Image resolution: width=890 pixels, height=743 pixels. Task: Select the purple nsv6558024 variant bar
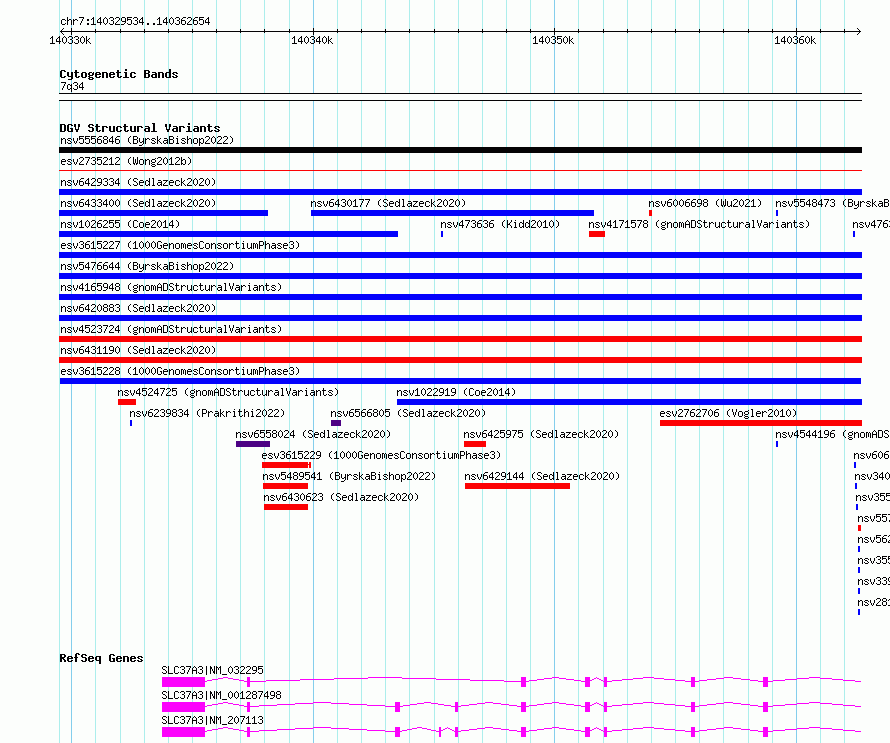tap(253, 444)
